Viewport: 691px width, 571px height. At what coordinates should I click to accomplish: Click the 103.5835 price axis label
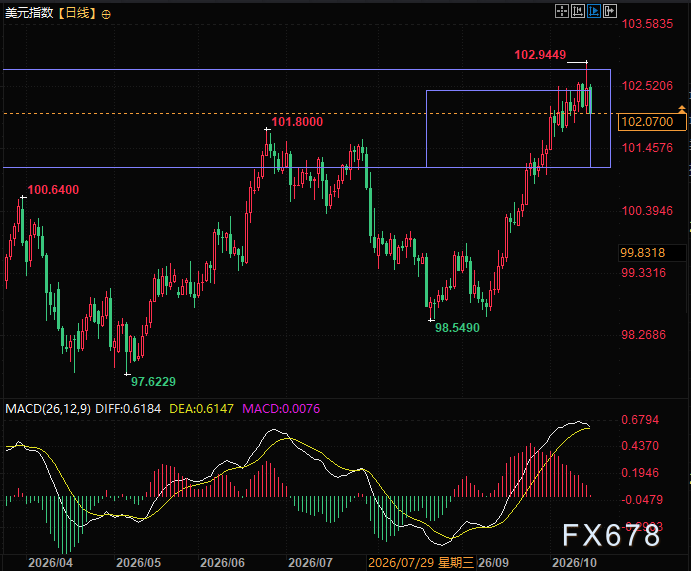tap(647, 24)
